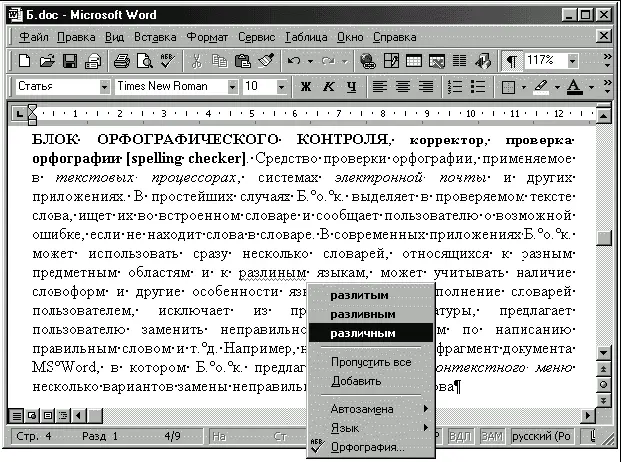The image size is (621, 462).
Task: Switch to web layout view button
Action: (32, 416)
